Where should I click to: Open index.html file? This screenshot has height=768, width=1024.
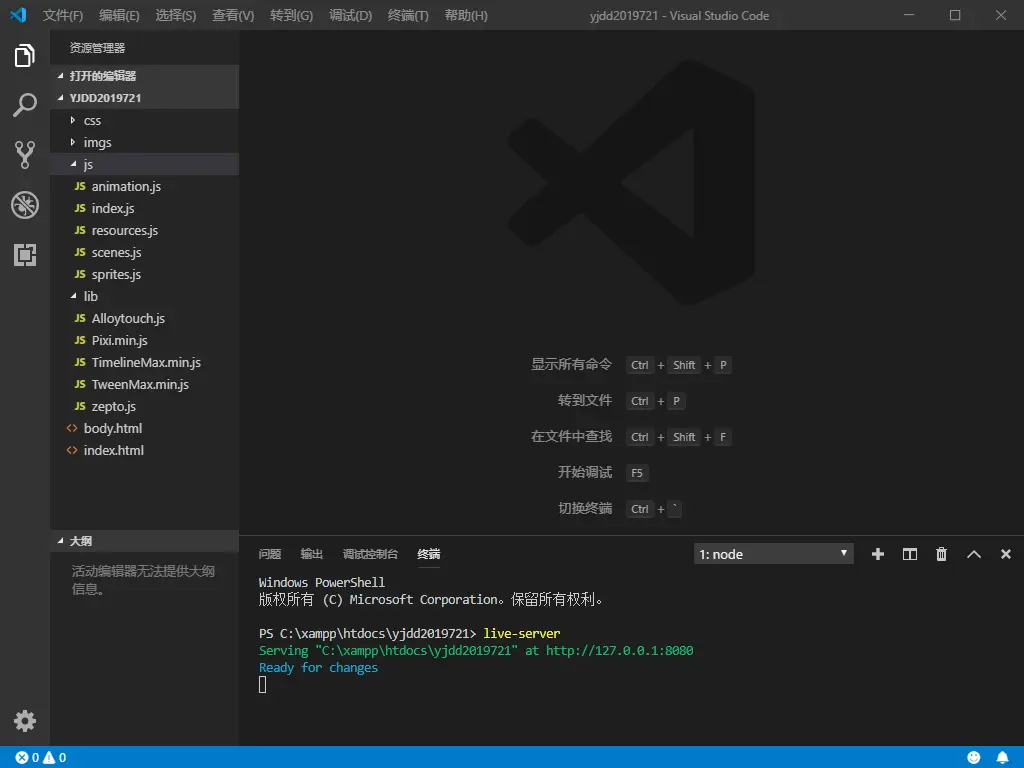[x=144, y=451]
